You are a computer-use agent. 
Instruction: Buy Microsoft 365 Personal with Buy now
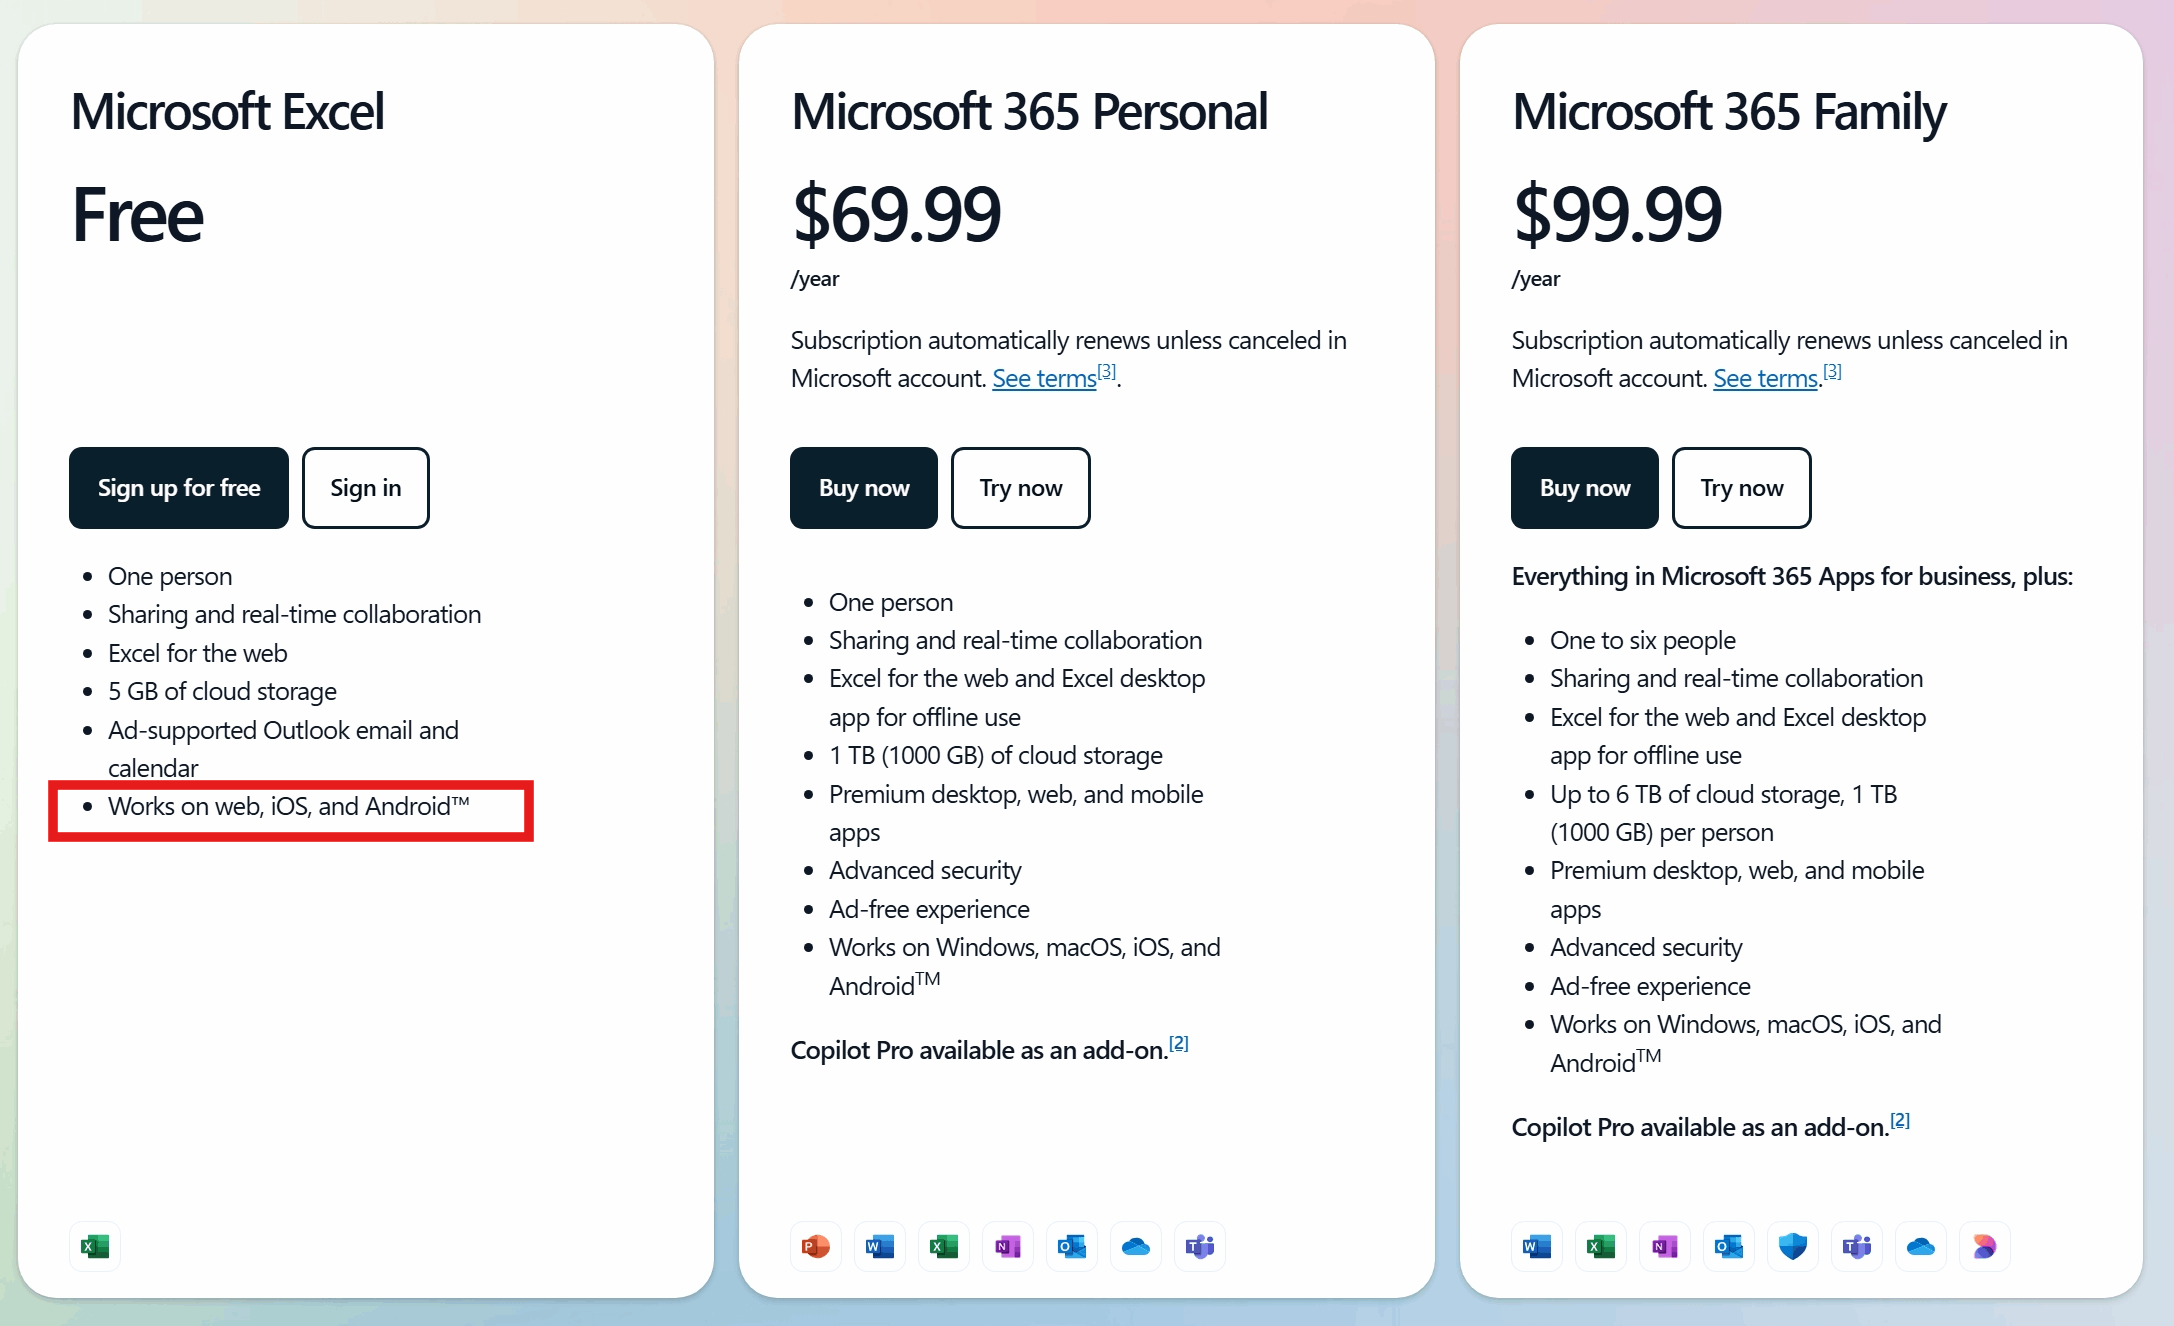[x=864, y=488]
